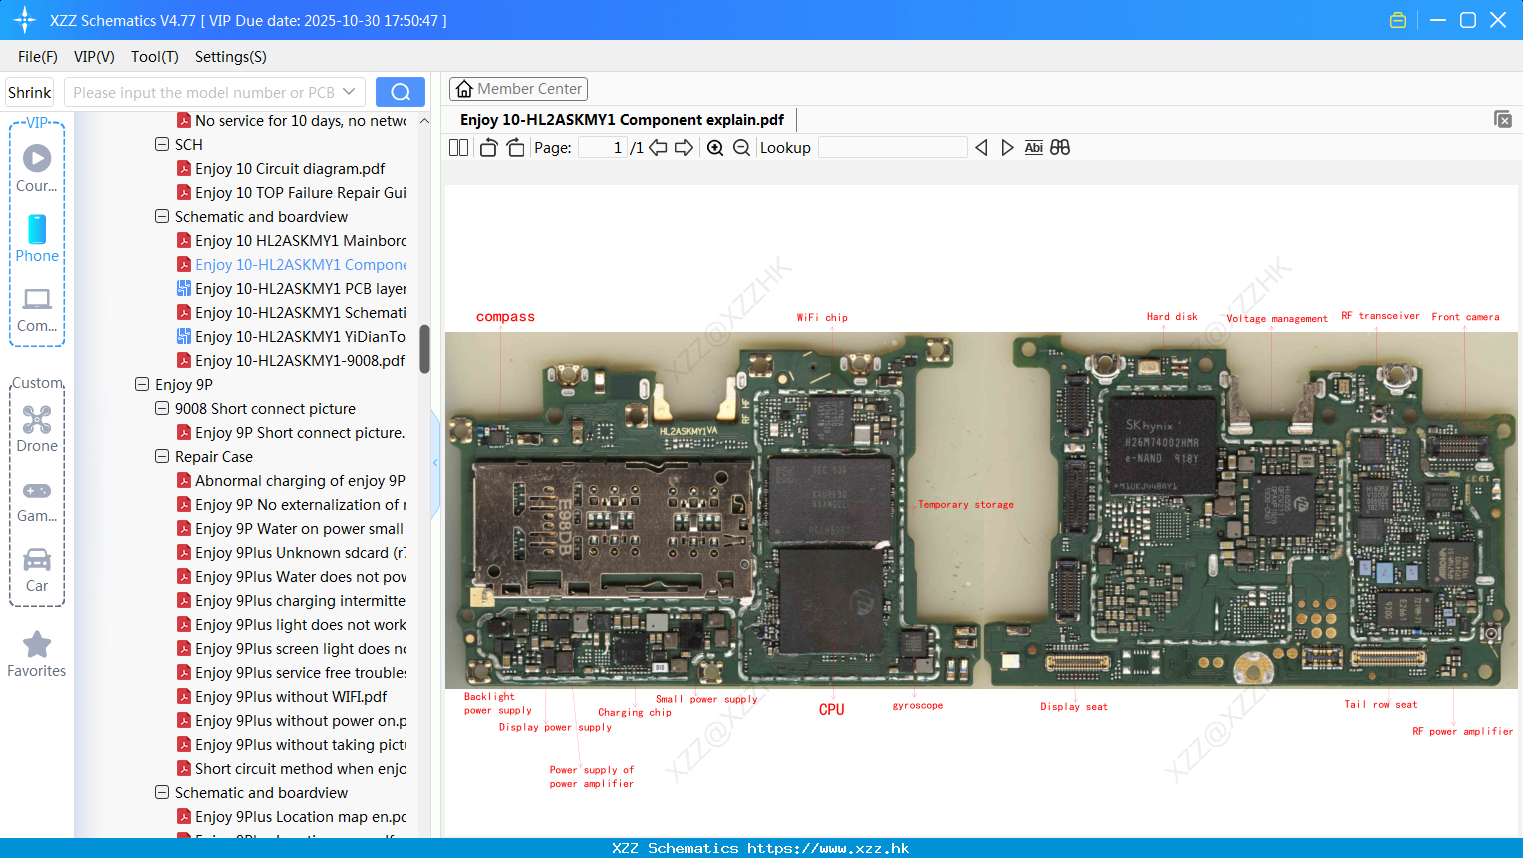
Task: Open Enjoy 9Plus charging intermittent file
Action: (292, 600)
